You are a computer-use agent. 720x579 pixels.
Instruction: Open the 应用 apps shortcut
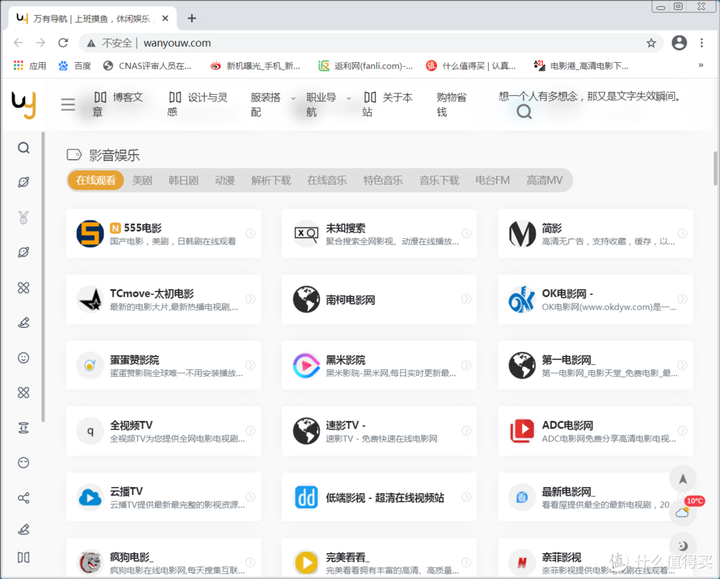[30, 66]
